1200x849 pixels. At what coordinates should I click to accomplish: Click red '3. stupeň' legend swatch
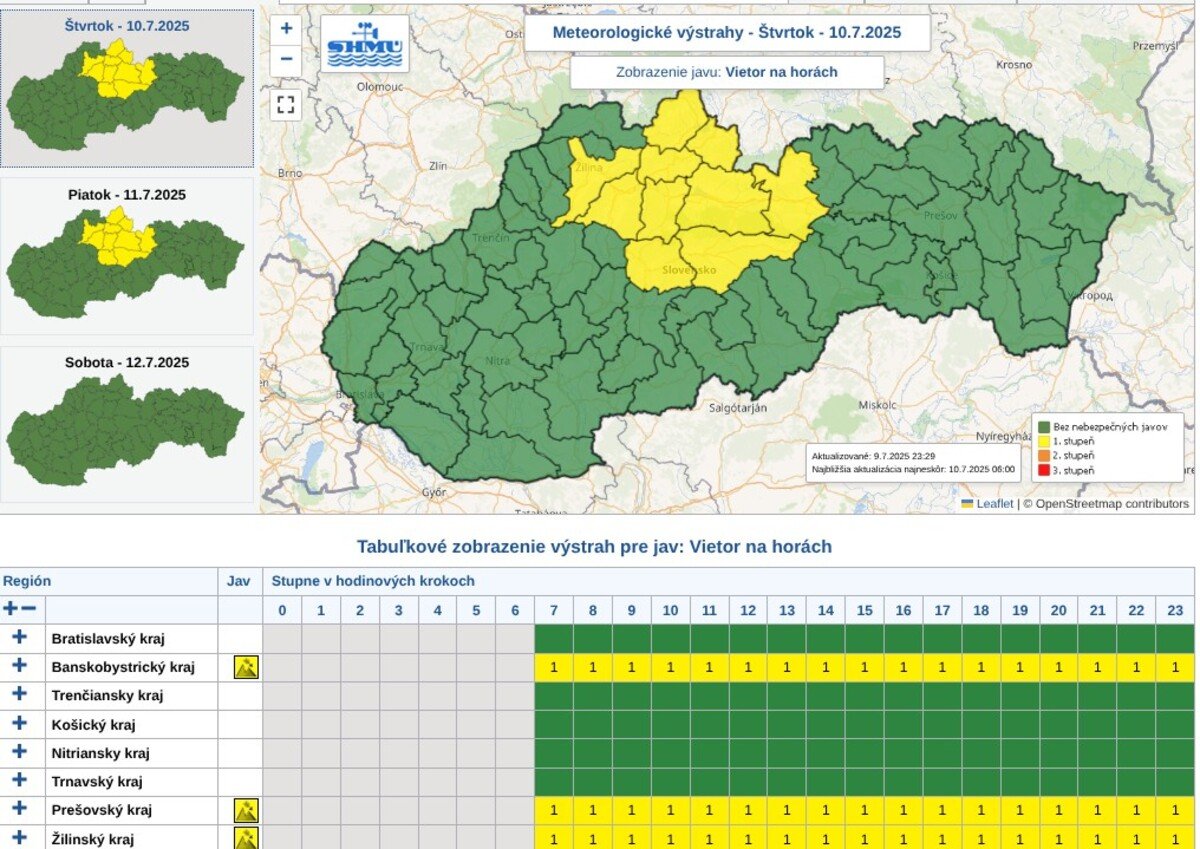[1044, 470]
